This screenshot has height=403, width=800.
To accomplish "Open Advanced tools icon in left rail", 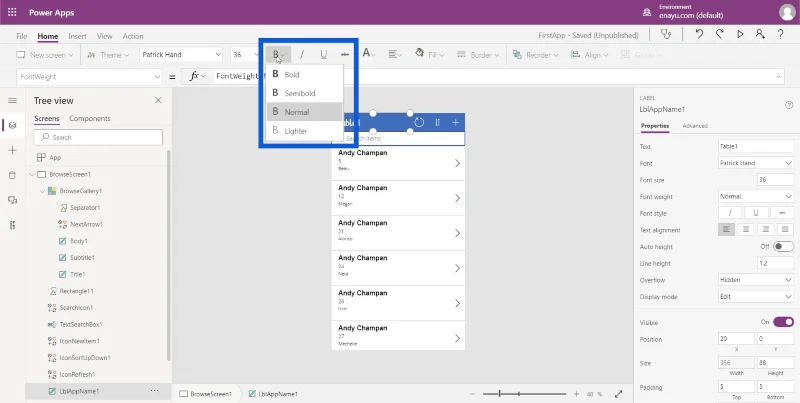I will pyautogui.click(x=12, y=225).
